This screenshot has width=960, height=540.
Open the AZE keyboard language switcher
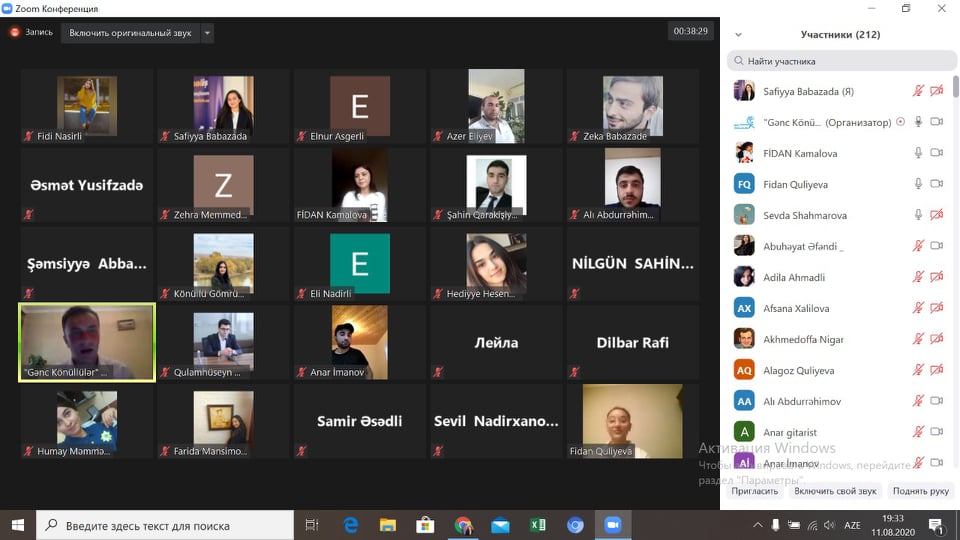854,525
